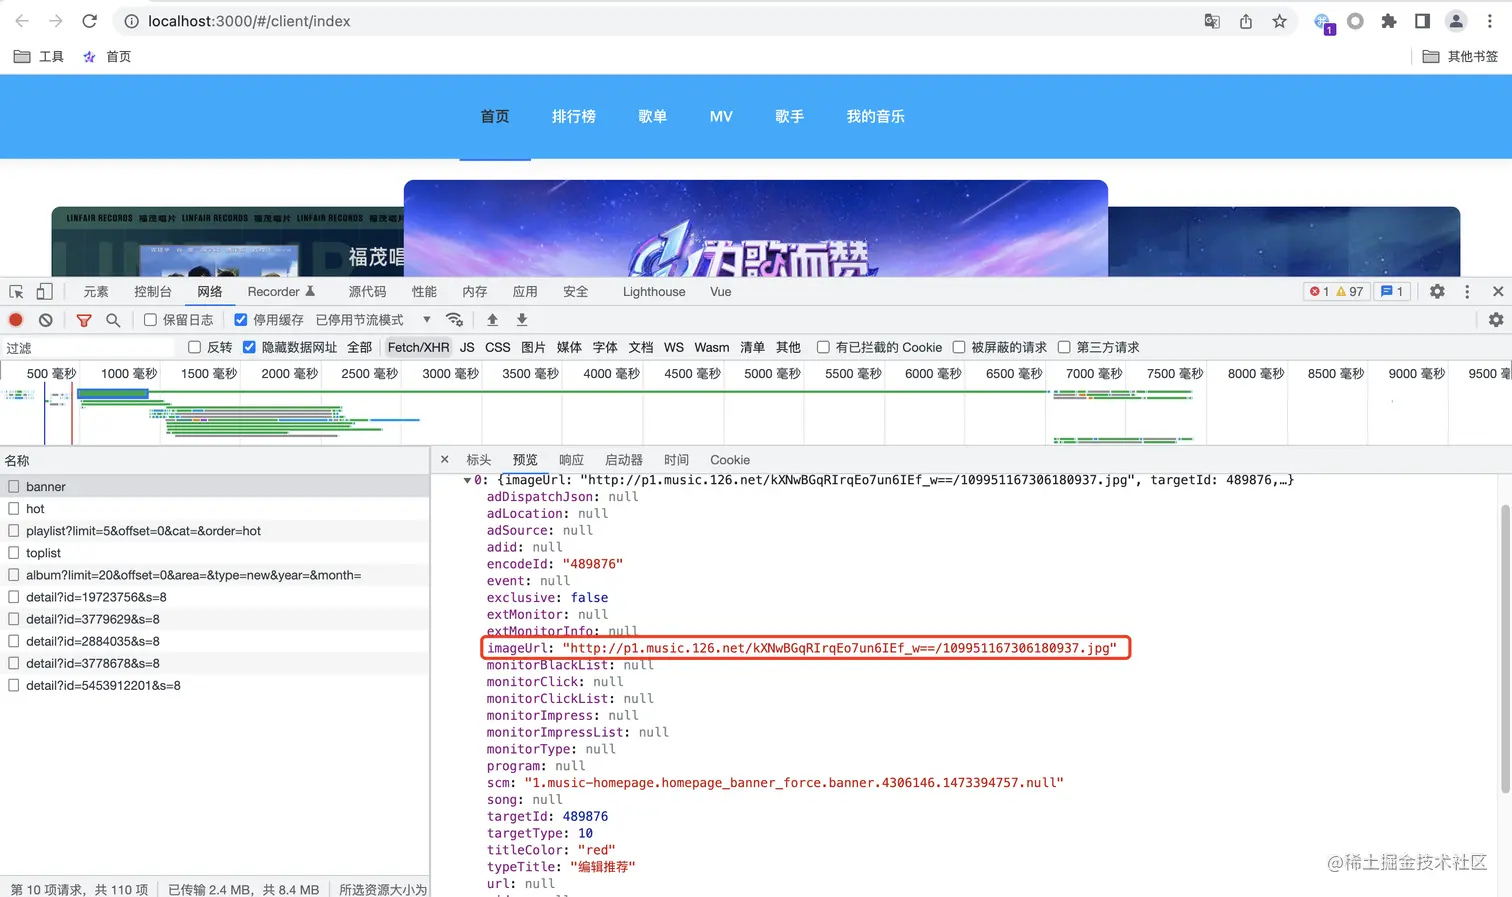The width and height of the screenshot is (1512, 897).
Task: Open the Vue DevTools tab
Action: click(721, 292)
